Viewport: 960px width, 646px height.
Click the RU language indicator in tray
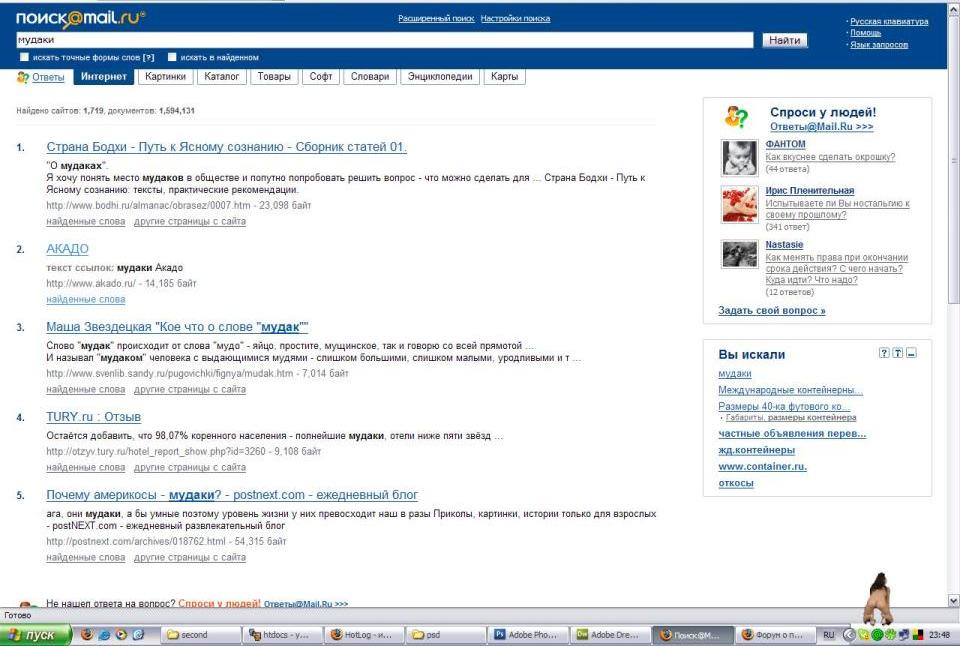(x=828, y=635)
